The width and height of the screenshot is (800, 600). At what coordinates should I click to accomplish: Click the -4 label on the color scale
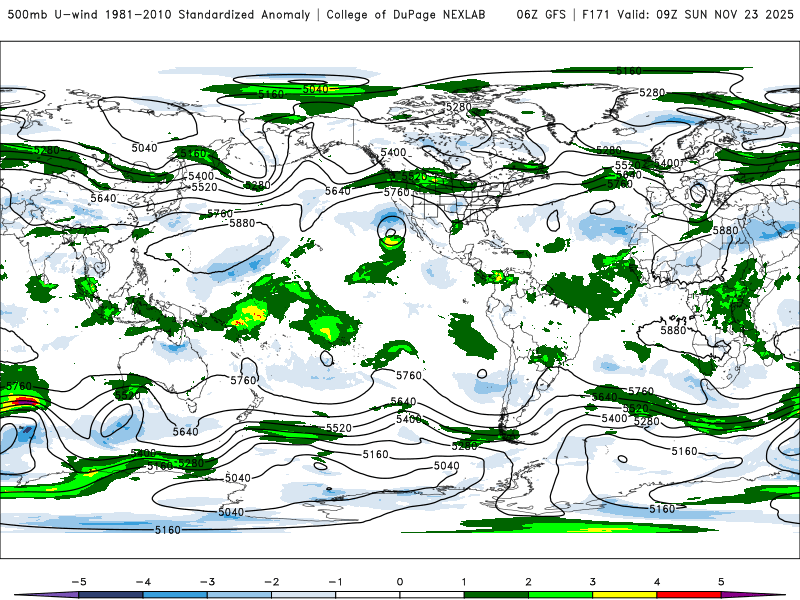point(143,582)
